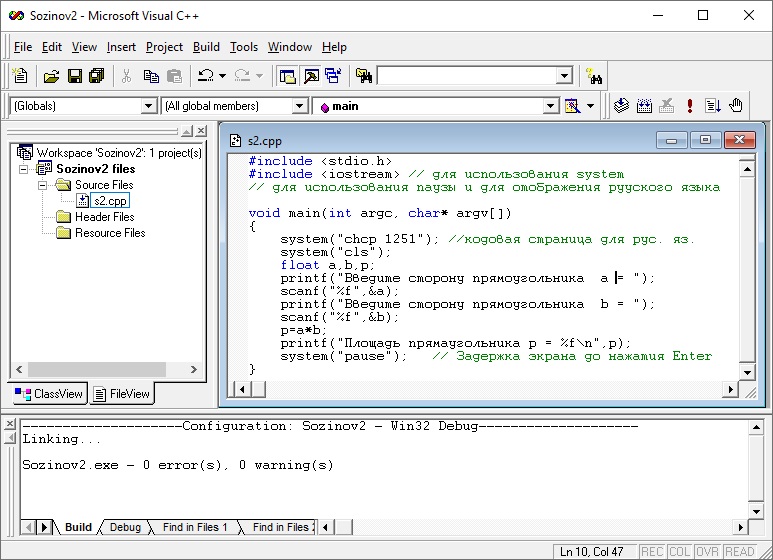773x560 pixels.
Task: Click the Insert/Remove Breakpoint hand icon
Action: point(736,105)
